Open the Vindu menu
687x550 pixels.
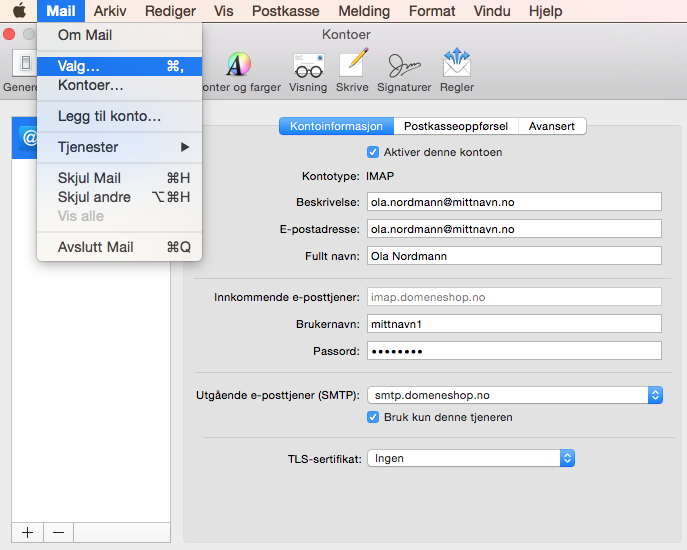tap(492, 11)
